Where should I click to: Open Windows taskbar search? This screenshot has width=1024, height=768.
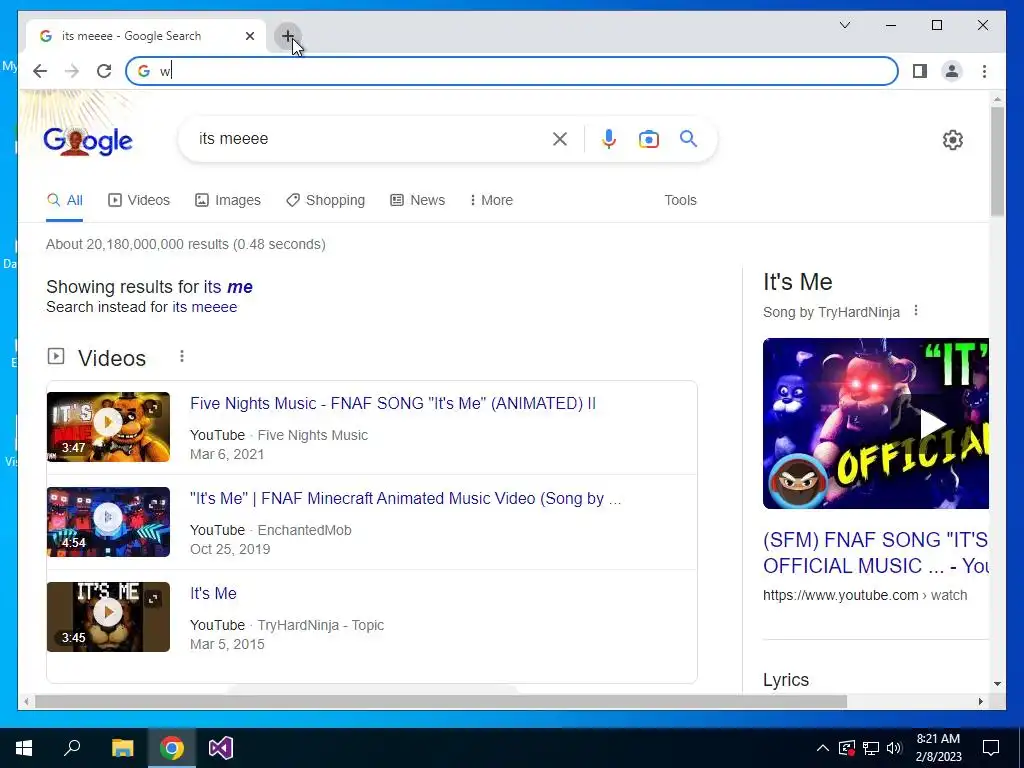(72, 748)
